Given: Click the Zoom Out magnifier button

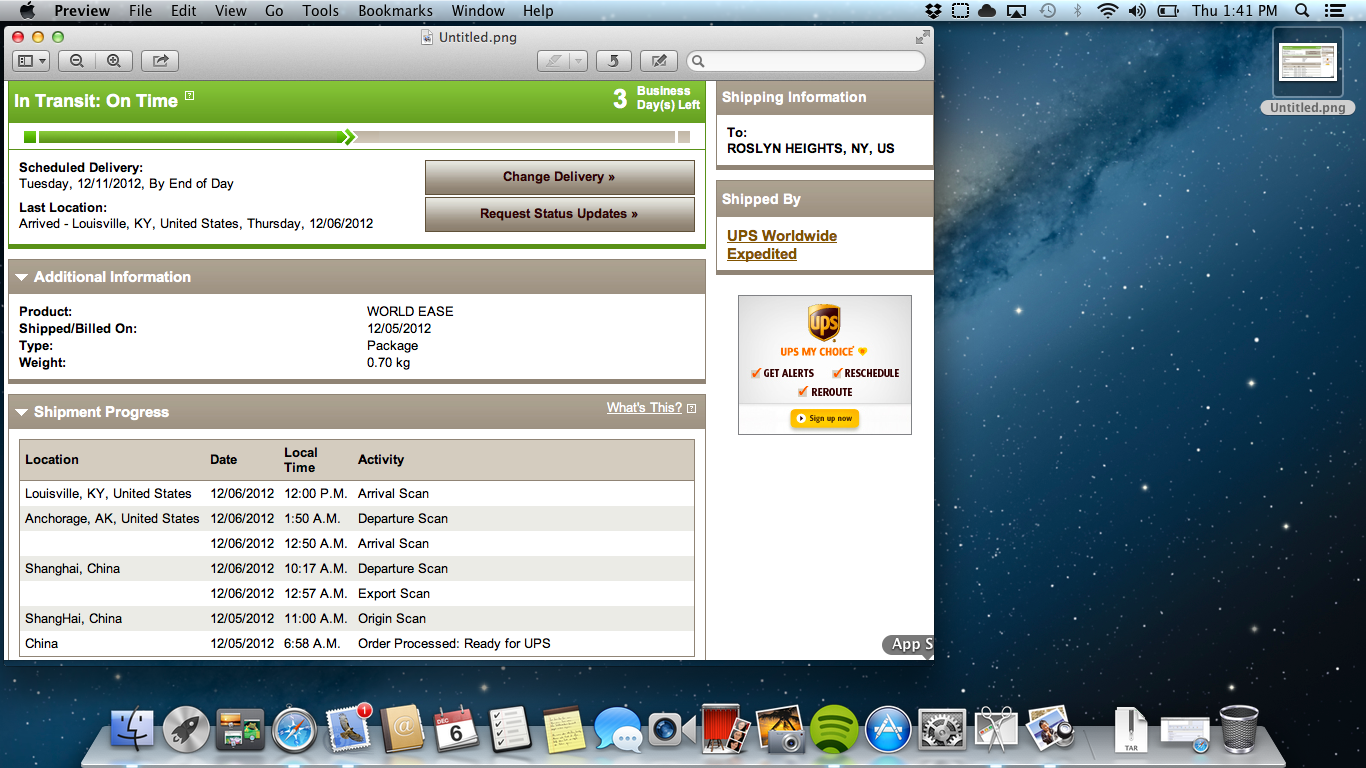Looking at the screenshot, I should coord(77,61).
